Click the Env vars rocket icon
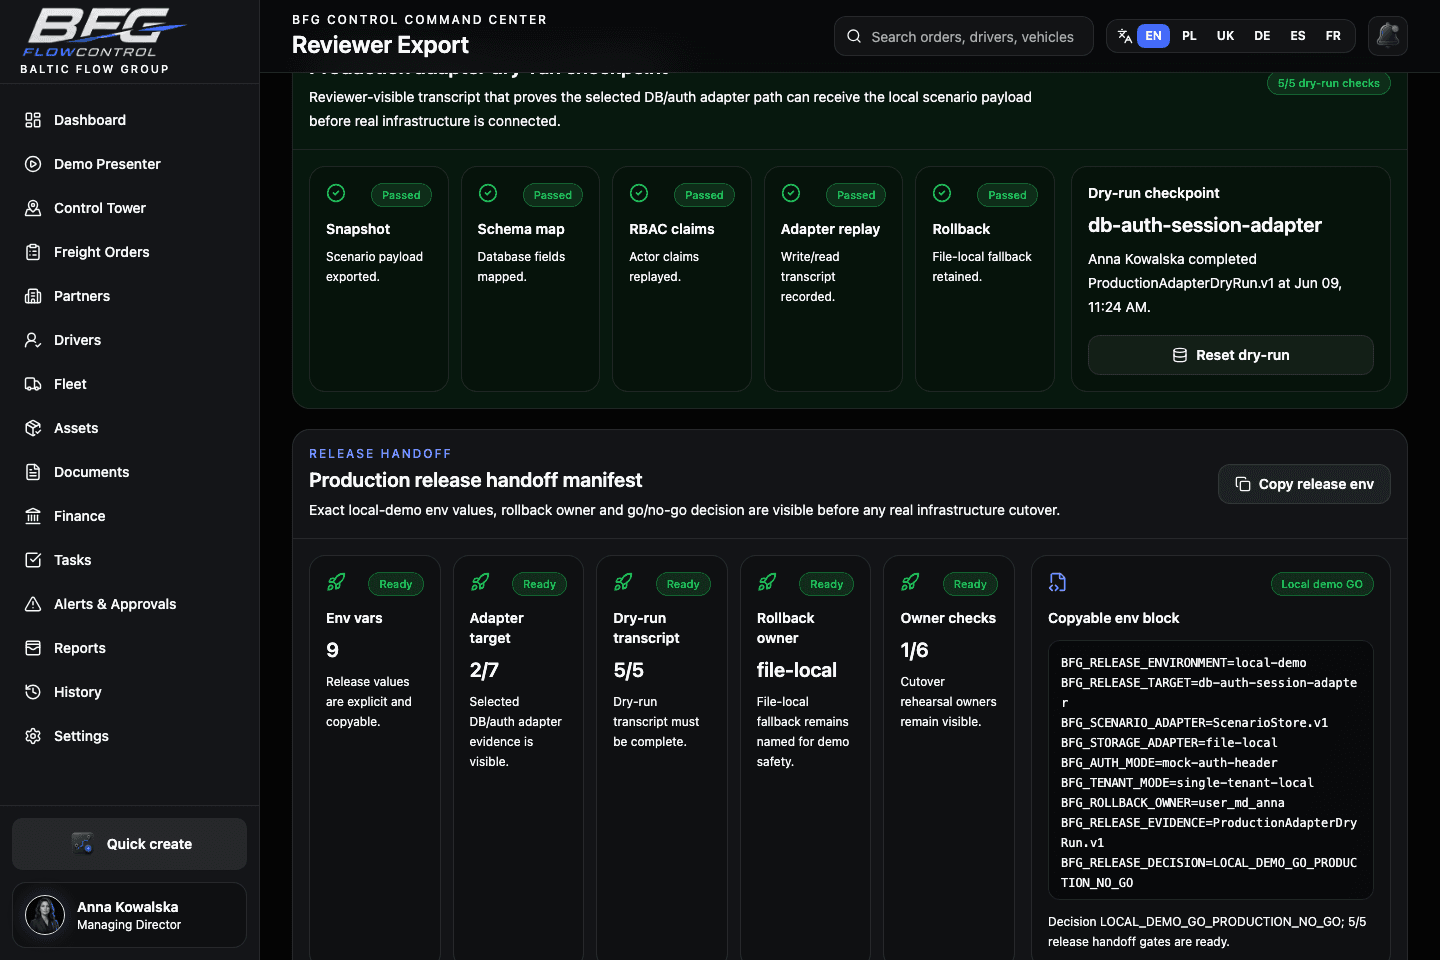The height and width of the screenshot is (960, 1440). pyautogui.click(x=336, y=582)
